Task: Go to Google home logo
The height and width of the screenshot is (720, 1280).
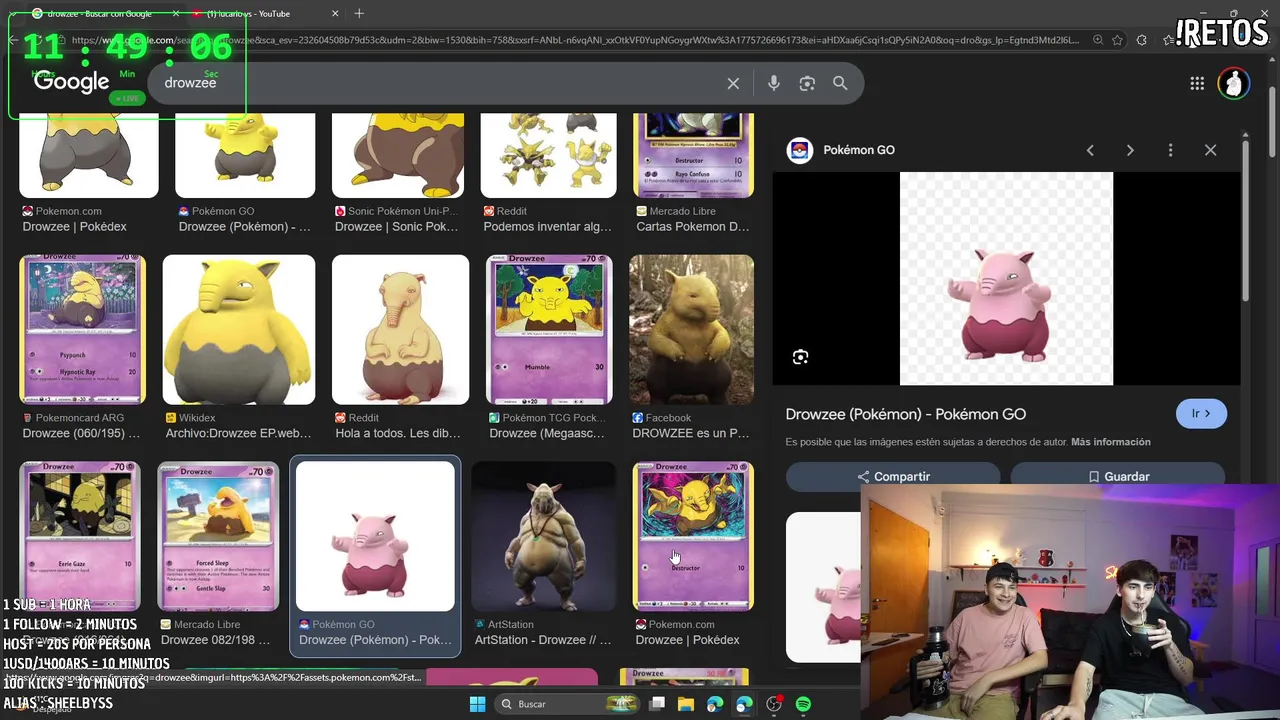Action: [71, 82]
